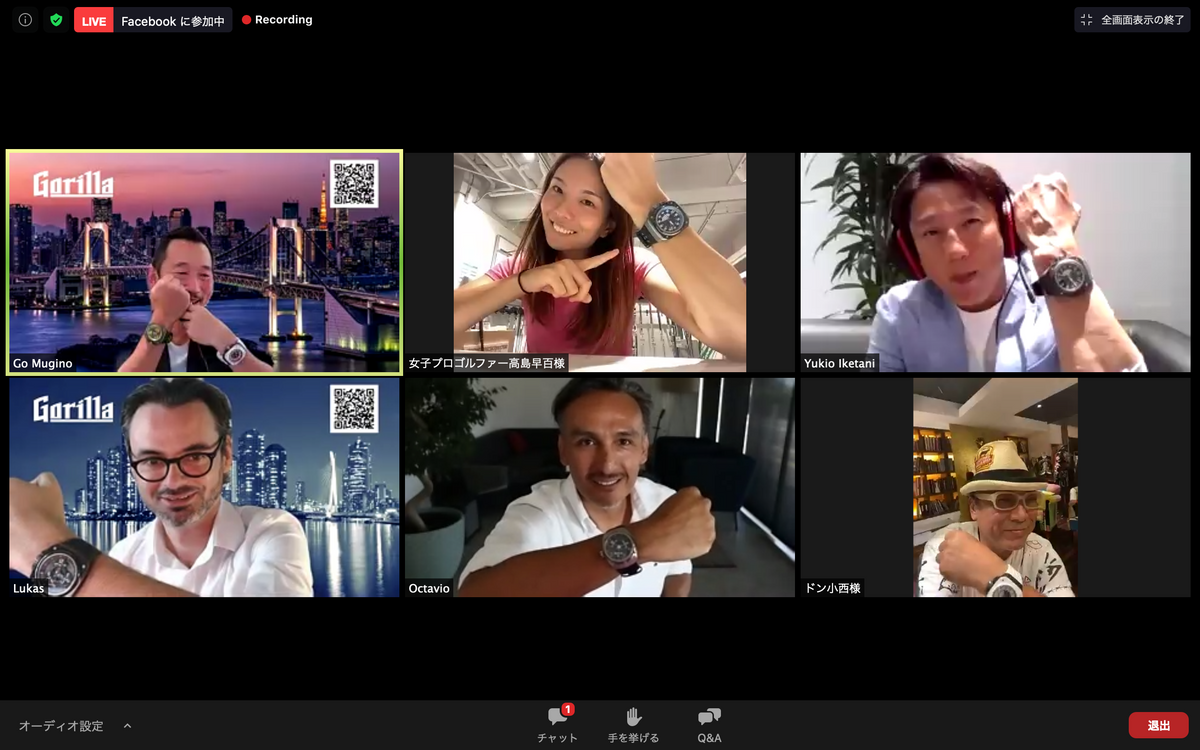The width and height of the screenshot is (1200, 750).
Task: Click the red leave meeting button
Action: point(1158,725)
